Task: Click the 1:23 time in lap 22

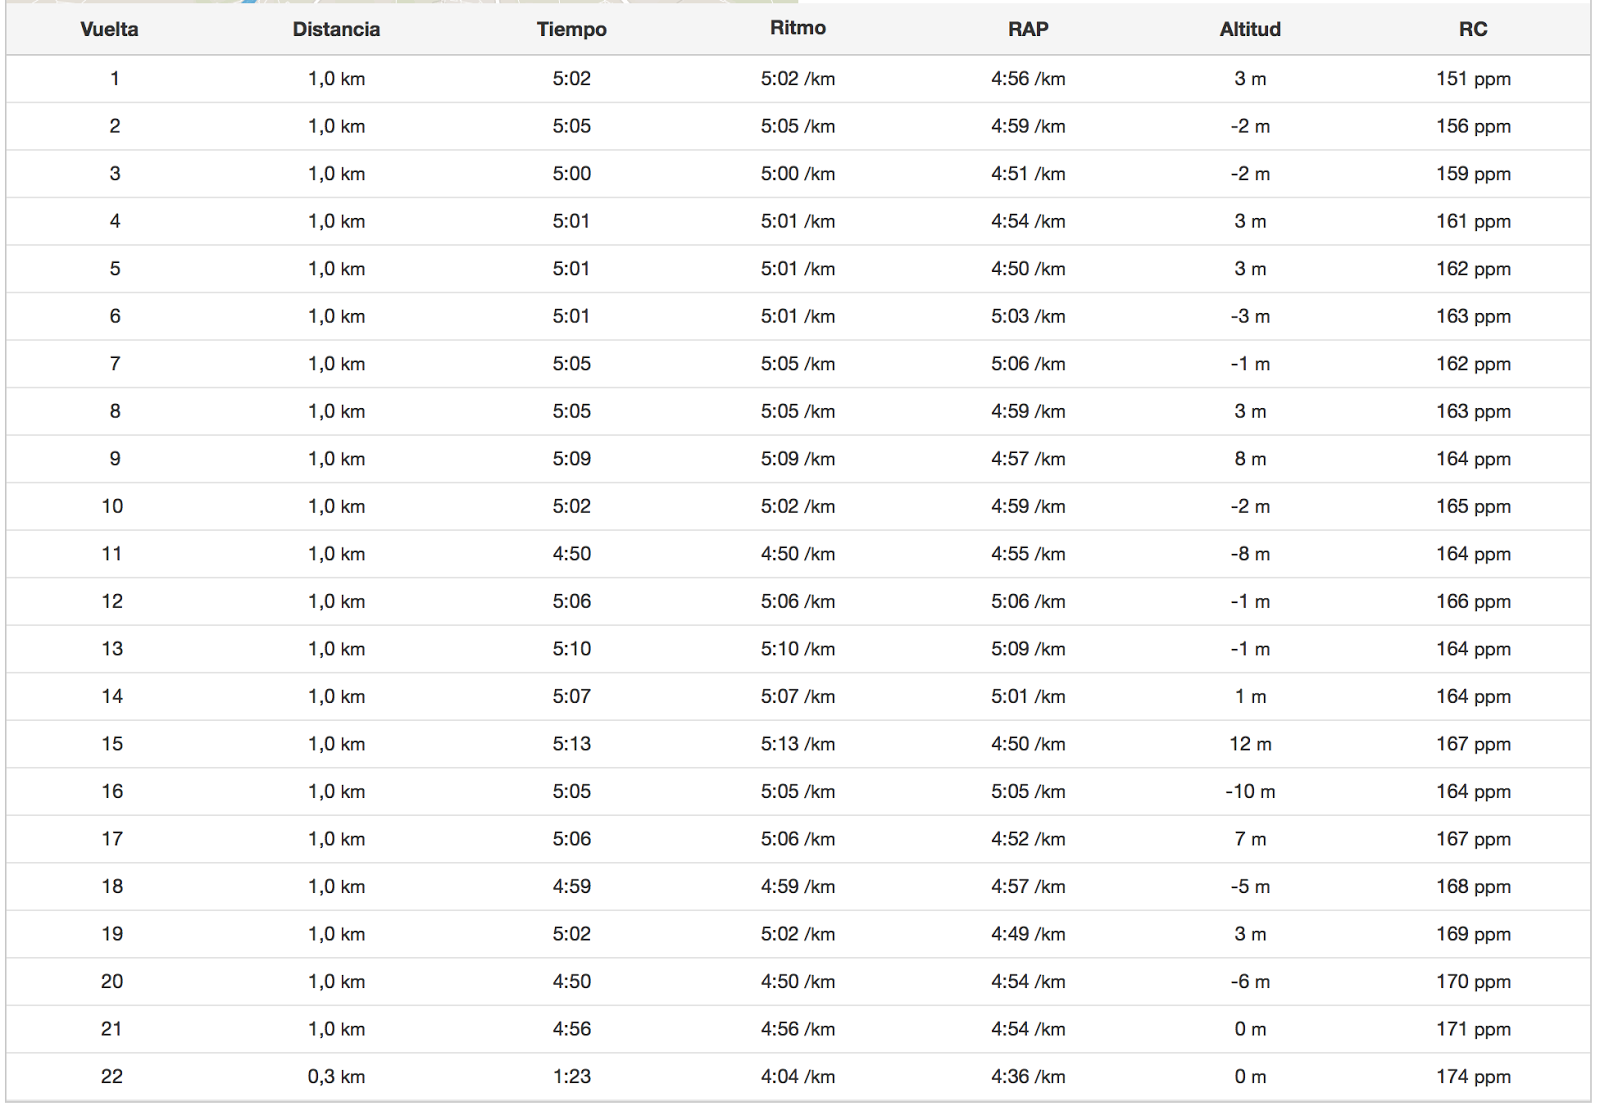Action: (x=571, y=1077)
